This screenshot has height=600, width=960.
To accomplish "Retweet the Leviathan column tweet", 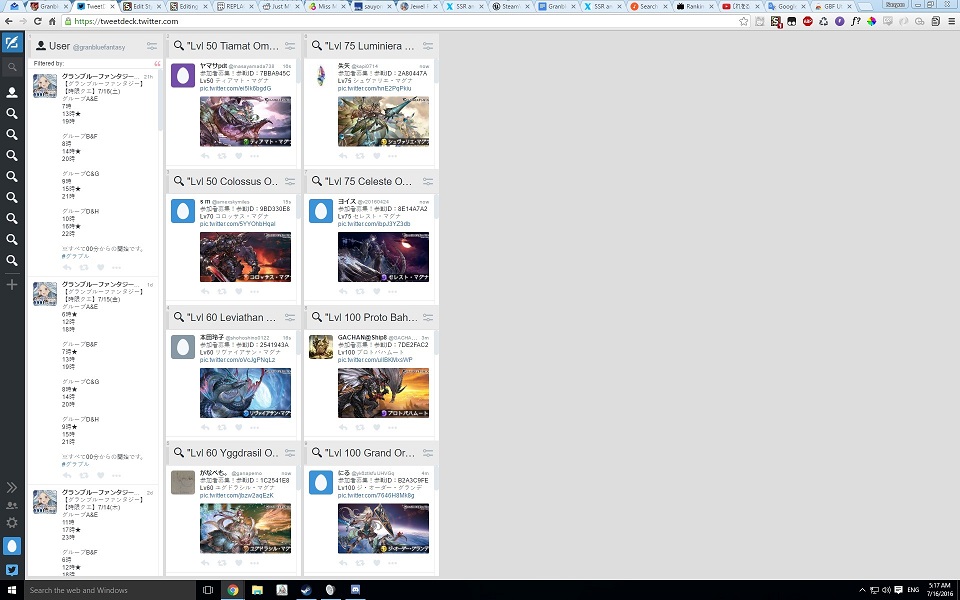I will point(222,427).
